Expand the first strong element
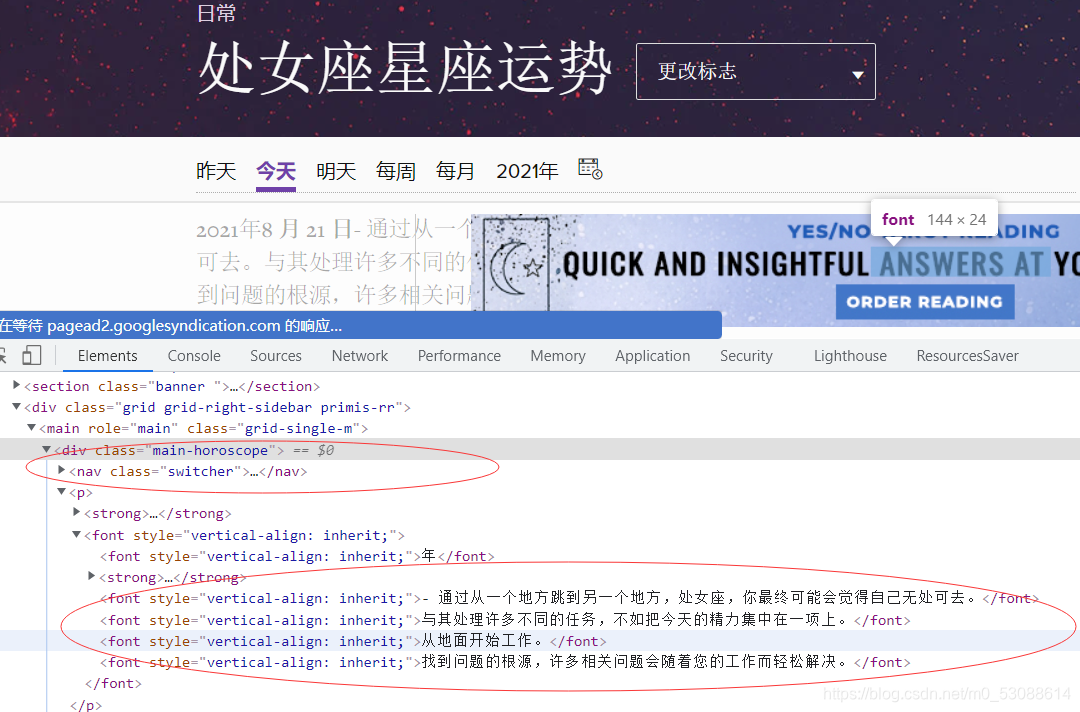Viewport: 1080px width, 712px height. (x=76, y=512)
